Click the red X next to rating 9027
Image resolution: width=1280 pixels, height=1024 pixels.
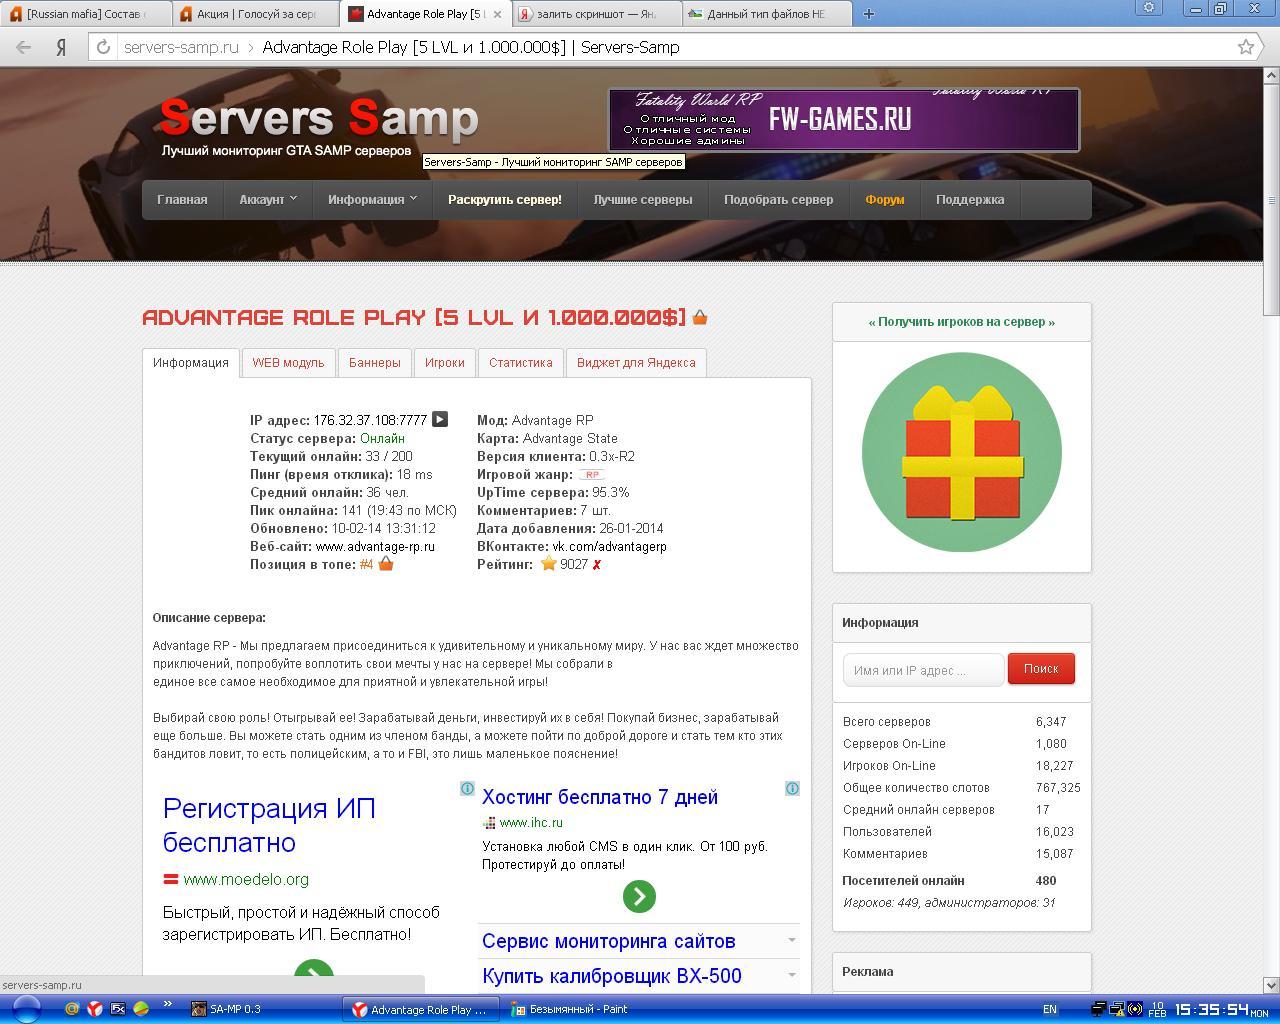597,565
